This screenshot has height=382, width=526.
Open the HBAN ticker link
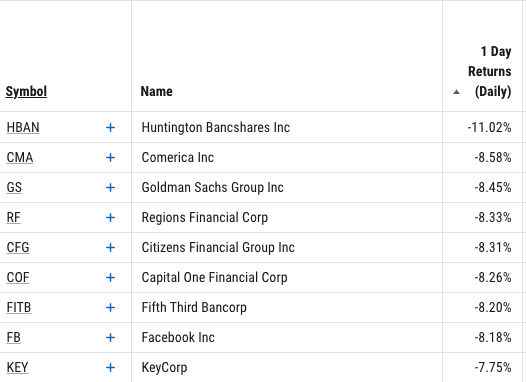coord(23,127)
